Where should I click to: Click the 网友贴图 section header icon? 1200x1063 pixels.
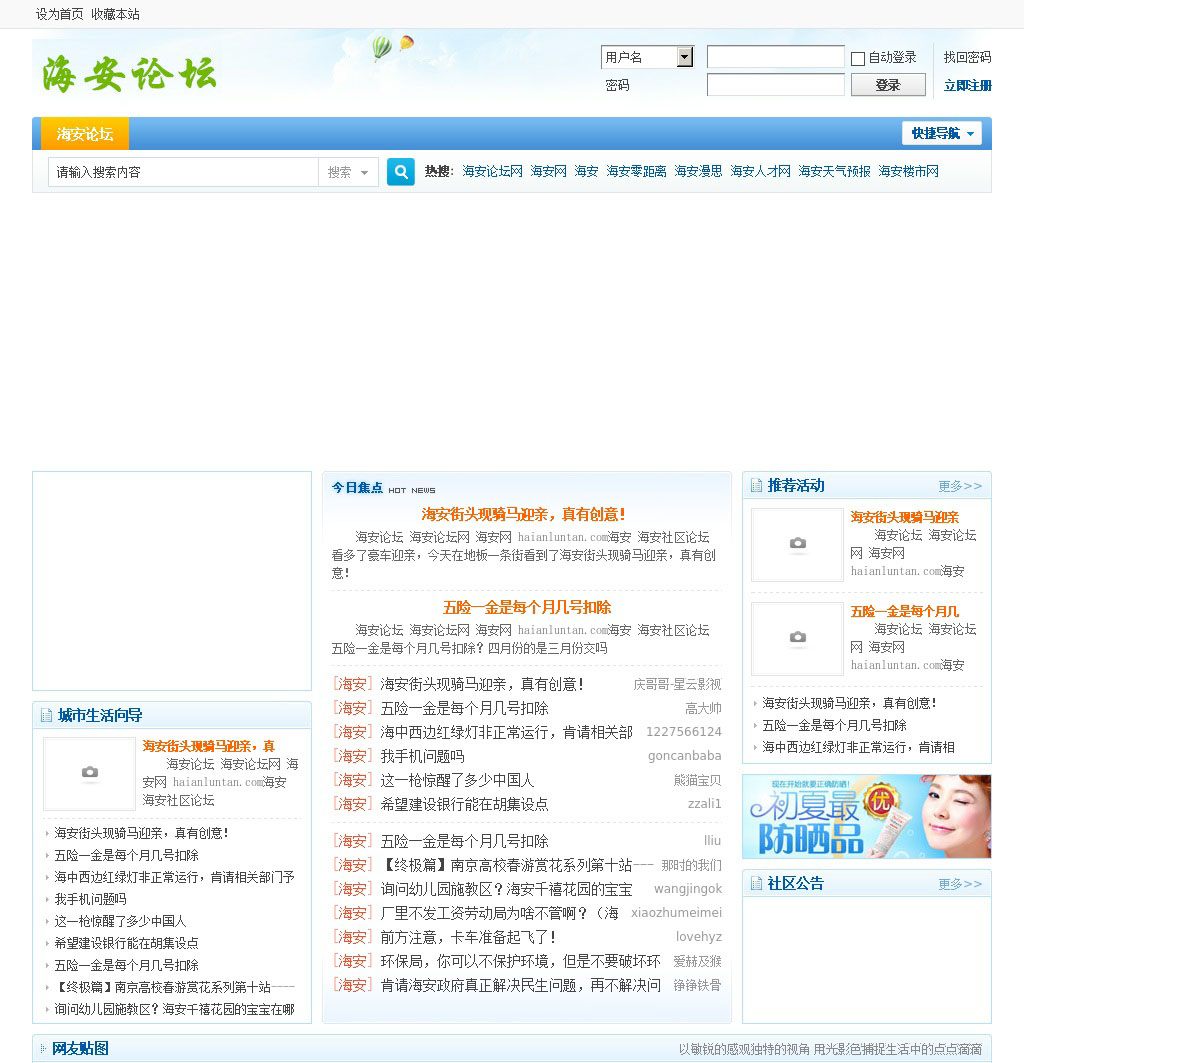[42, 1049]
